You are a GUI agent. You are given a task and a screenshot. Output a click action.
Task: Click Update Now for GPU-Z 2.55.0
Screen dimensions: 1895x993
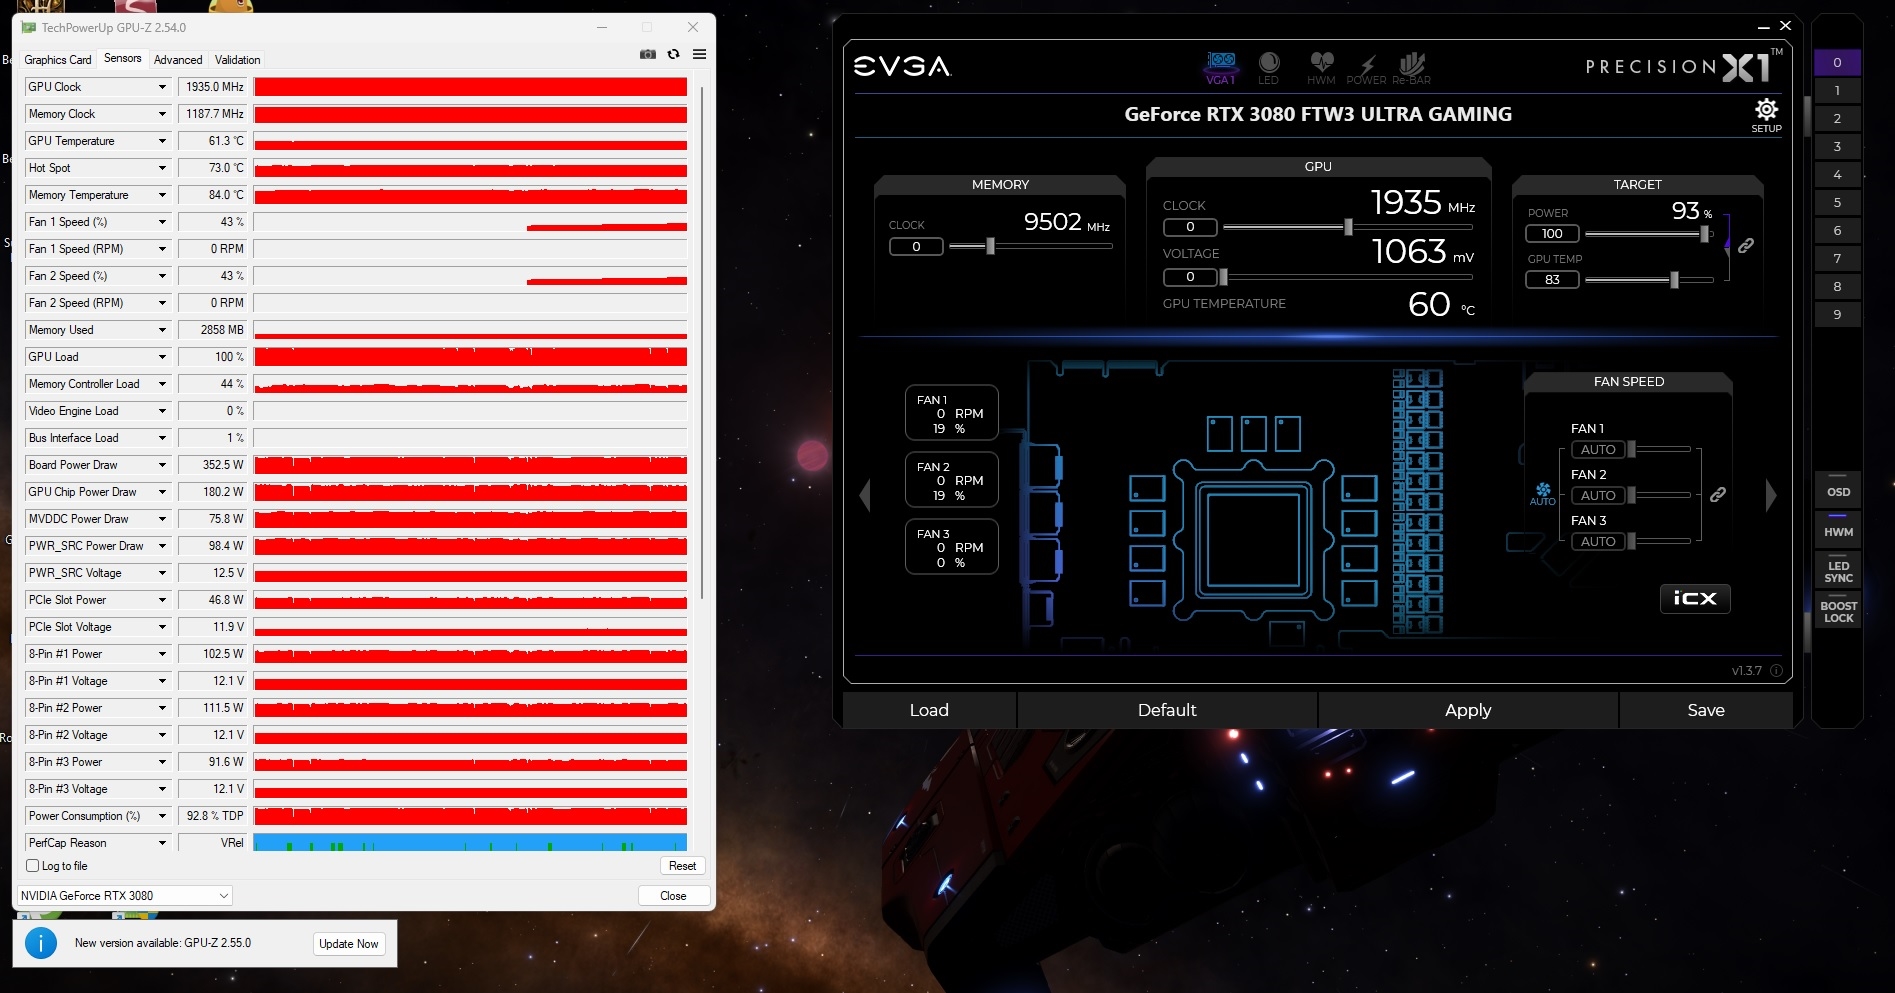click(x=349, y=944)
